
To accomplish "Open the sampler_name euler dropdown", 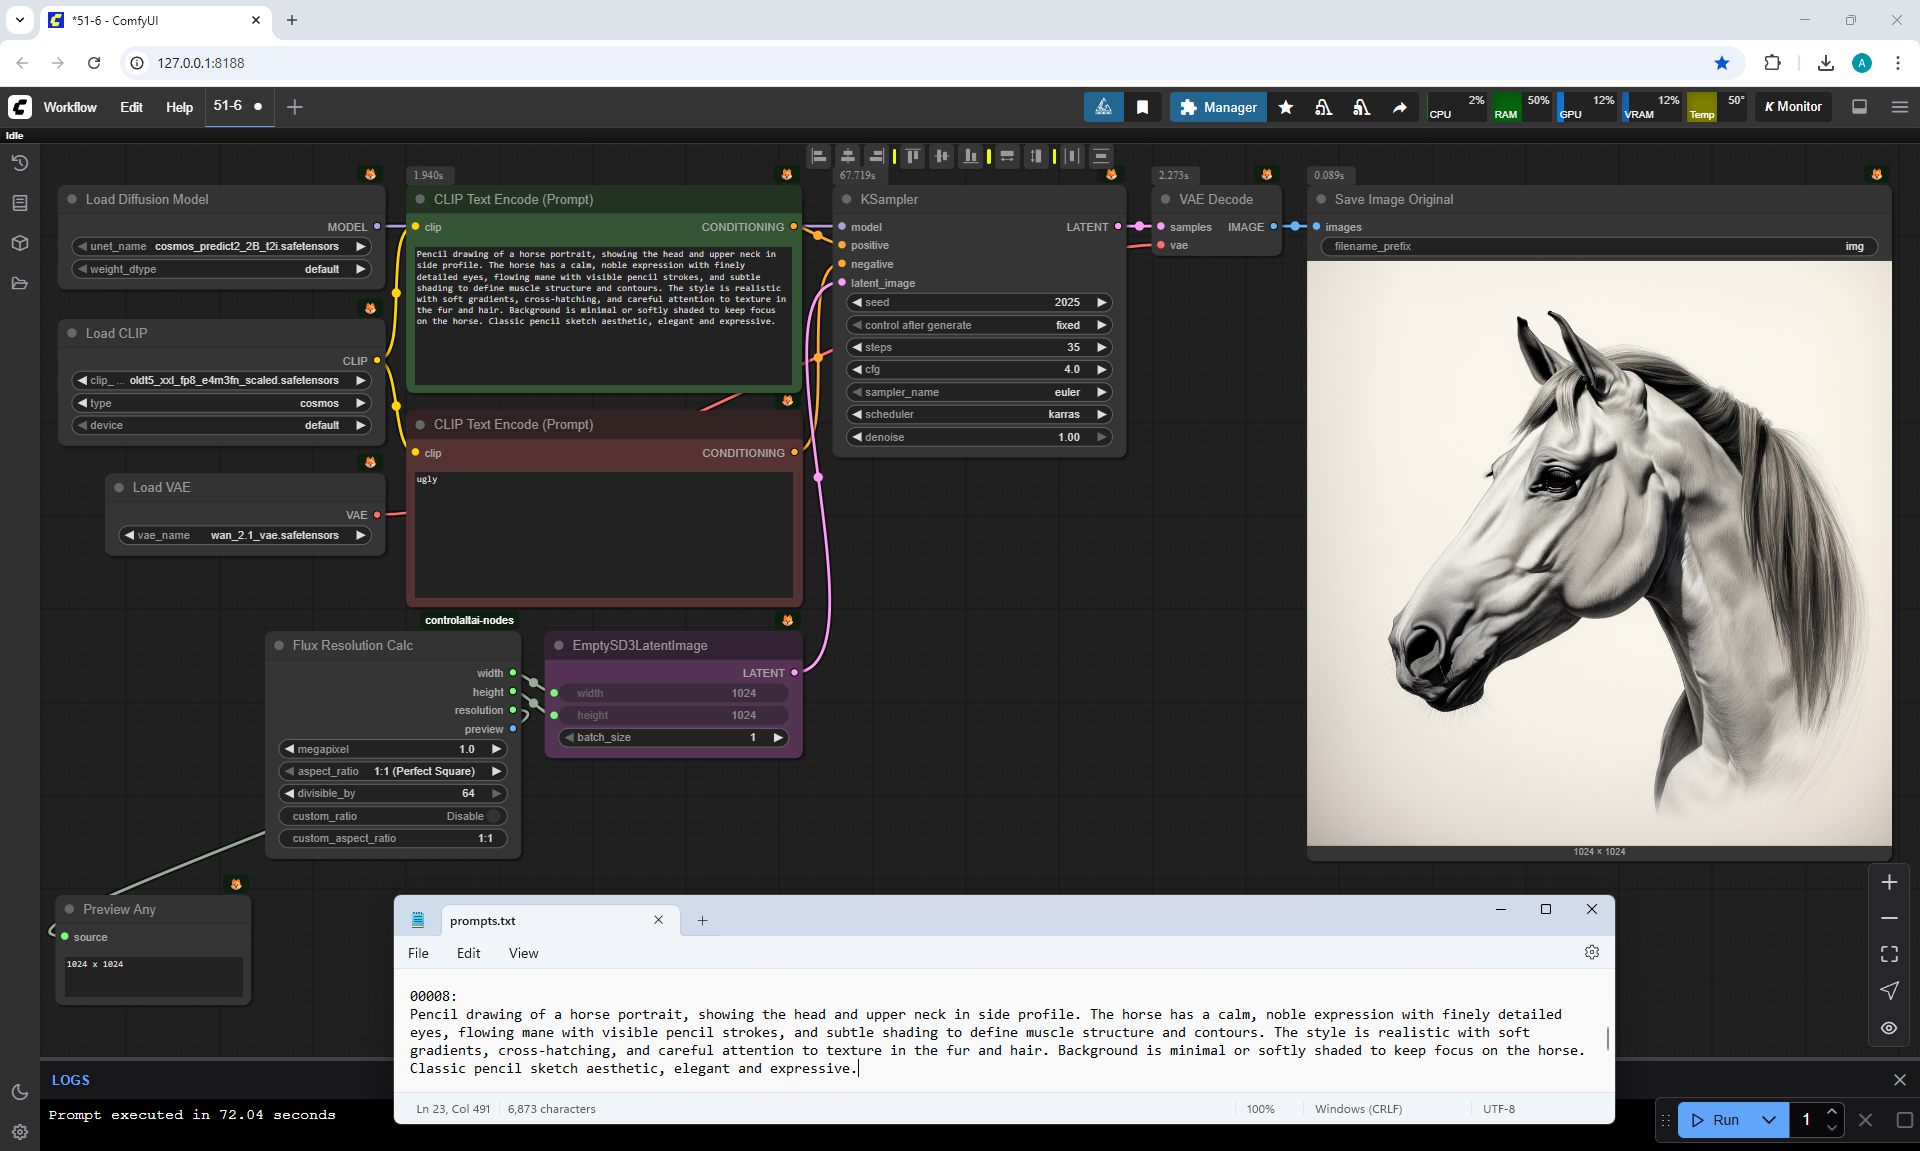I will [978, 392].
